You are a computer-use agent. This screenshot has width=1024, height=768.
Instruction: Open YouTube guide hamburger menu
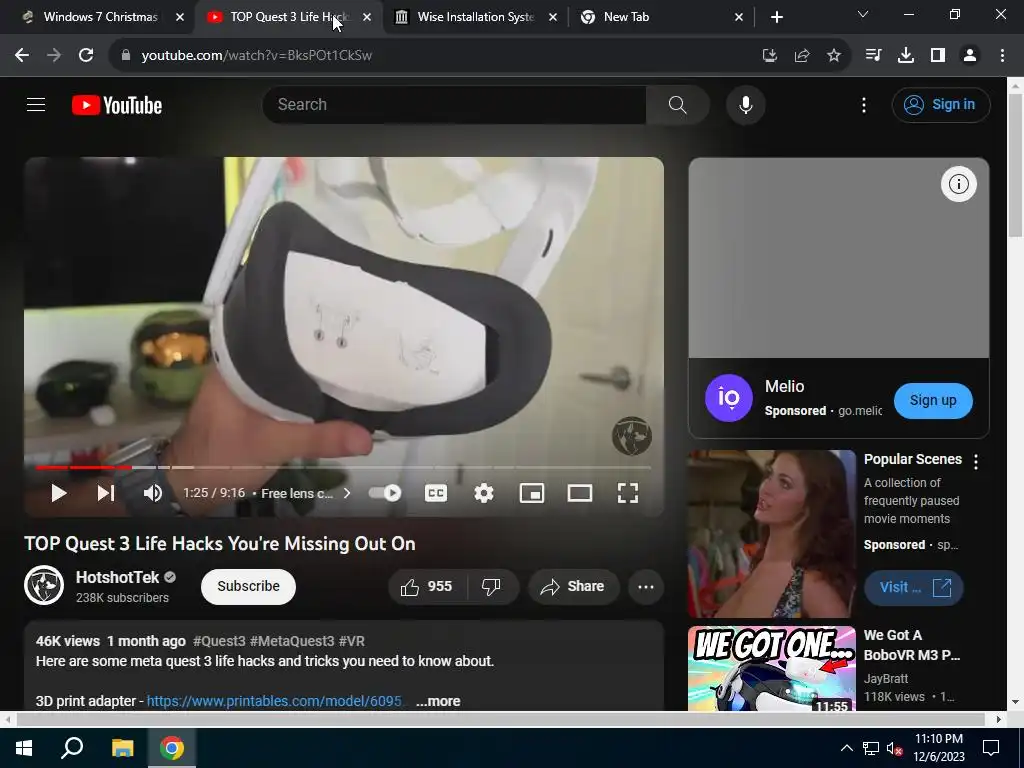click(36, 104)
